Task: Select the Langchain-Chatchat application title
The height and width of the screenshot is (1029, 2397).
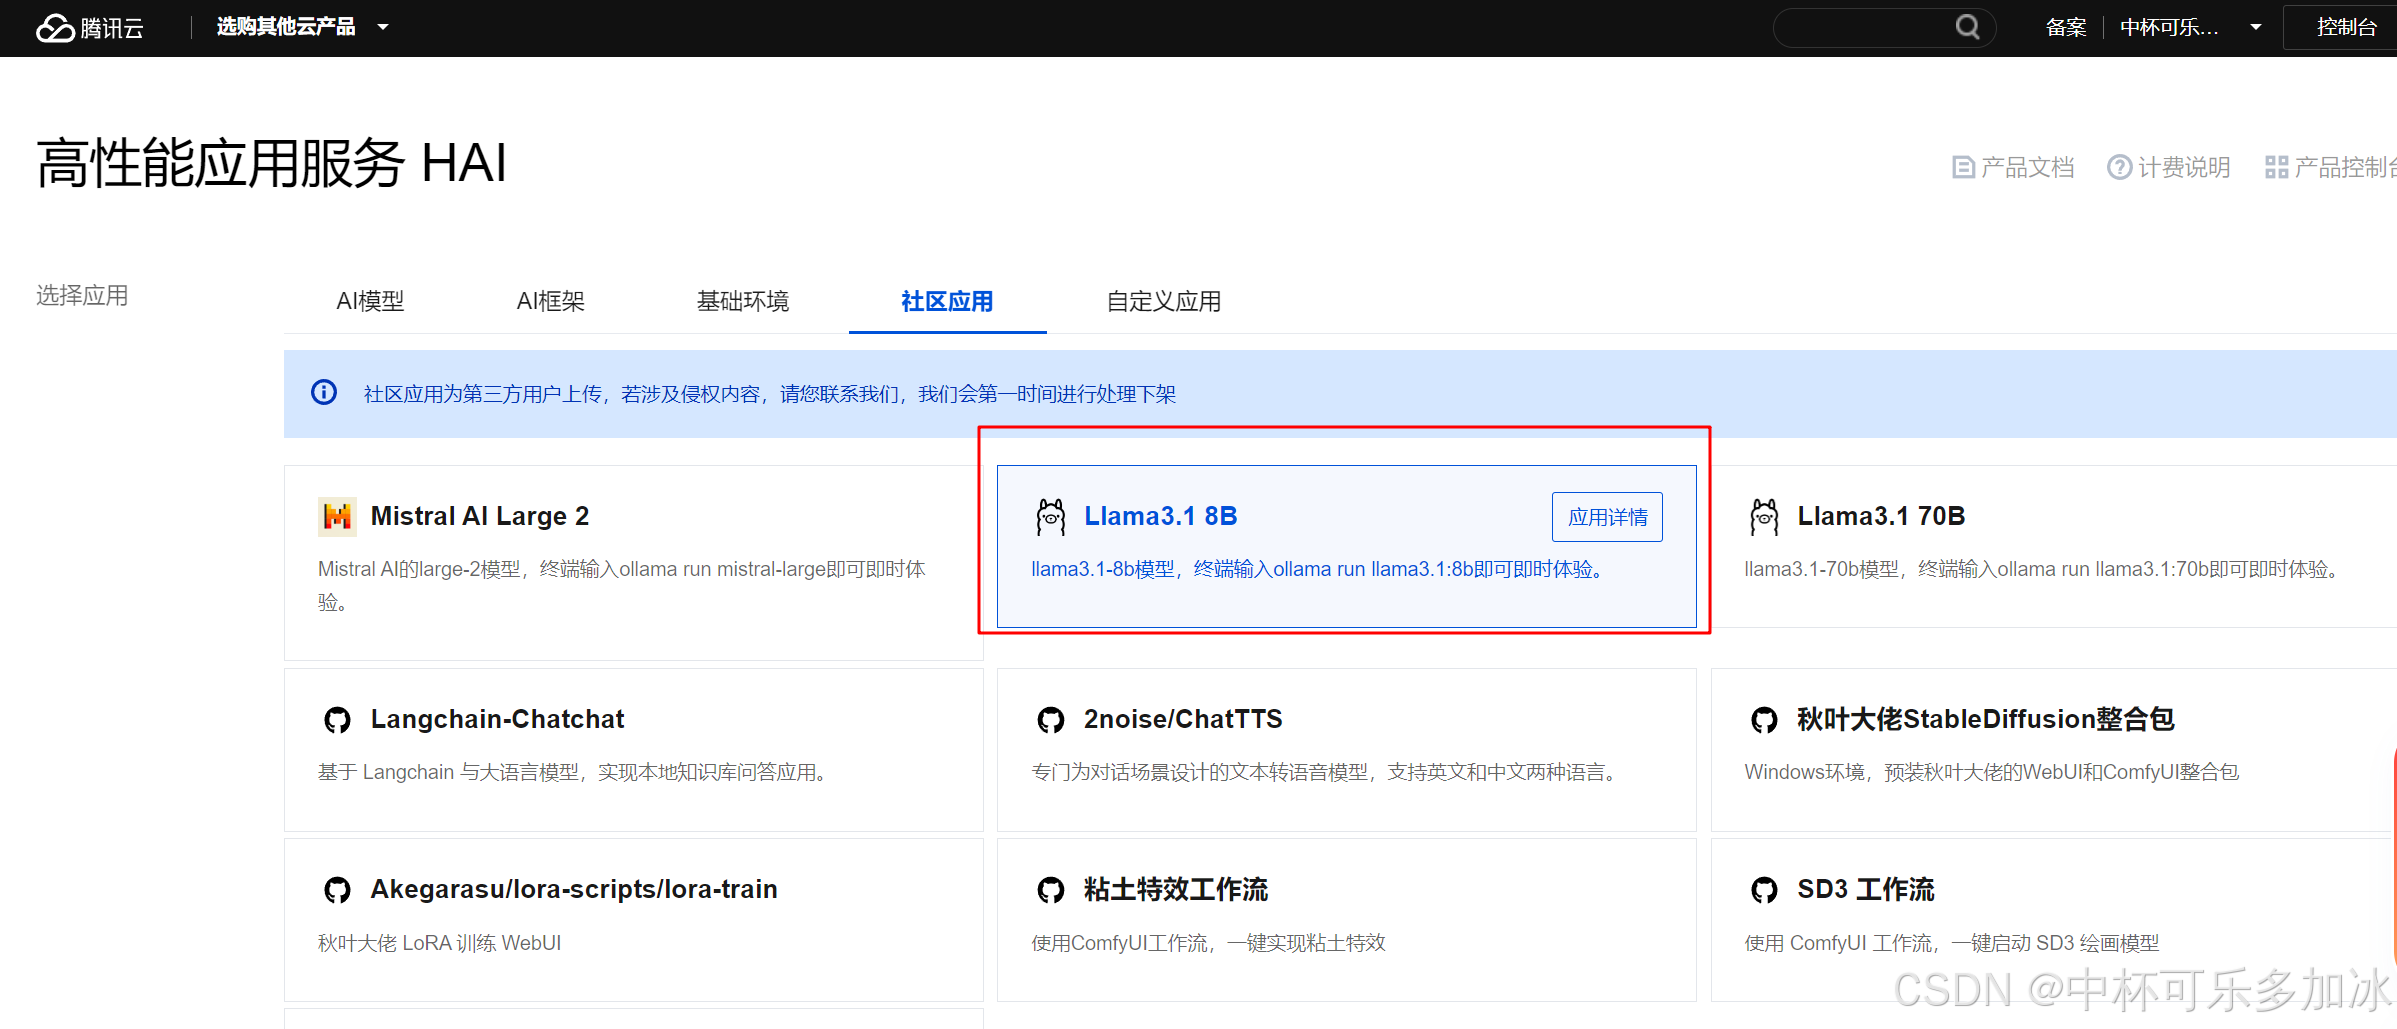Action: pos(497,719)
